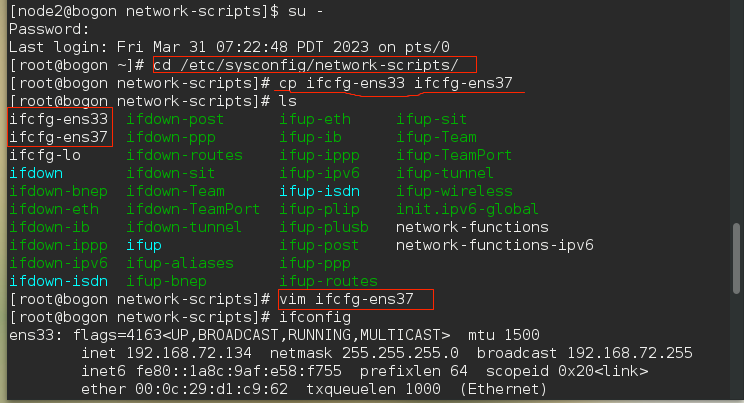Click the ifup-routes script entry
Viewport: 744px width, 403px height.
pyautogui.click(x=328, y=281)
